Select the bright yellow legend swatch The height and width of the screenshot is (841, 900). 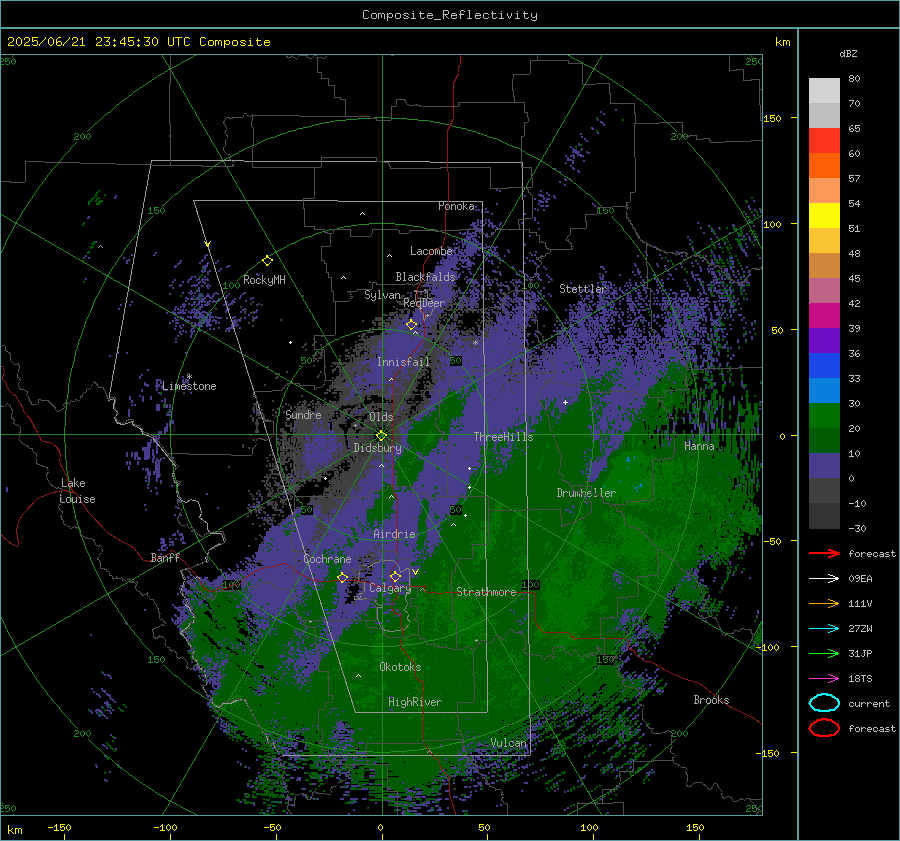[824, 216]
